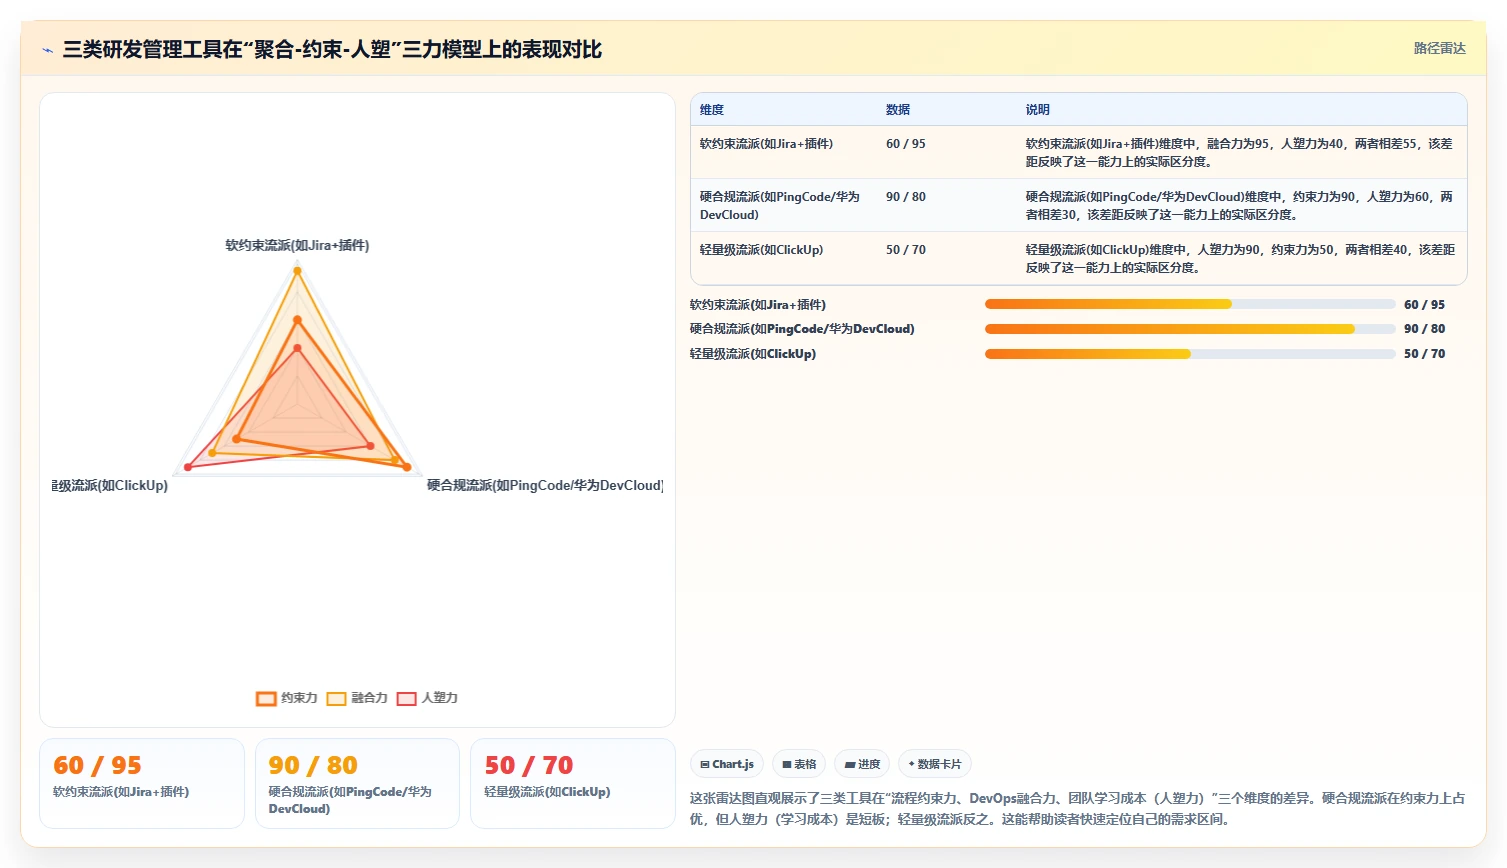Click the 90 / 80 progress bar
Image resolution: width=1507 pixels, height=868 pixels.
click(1190, 329)
